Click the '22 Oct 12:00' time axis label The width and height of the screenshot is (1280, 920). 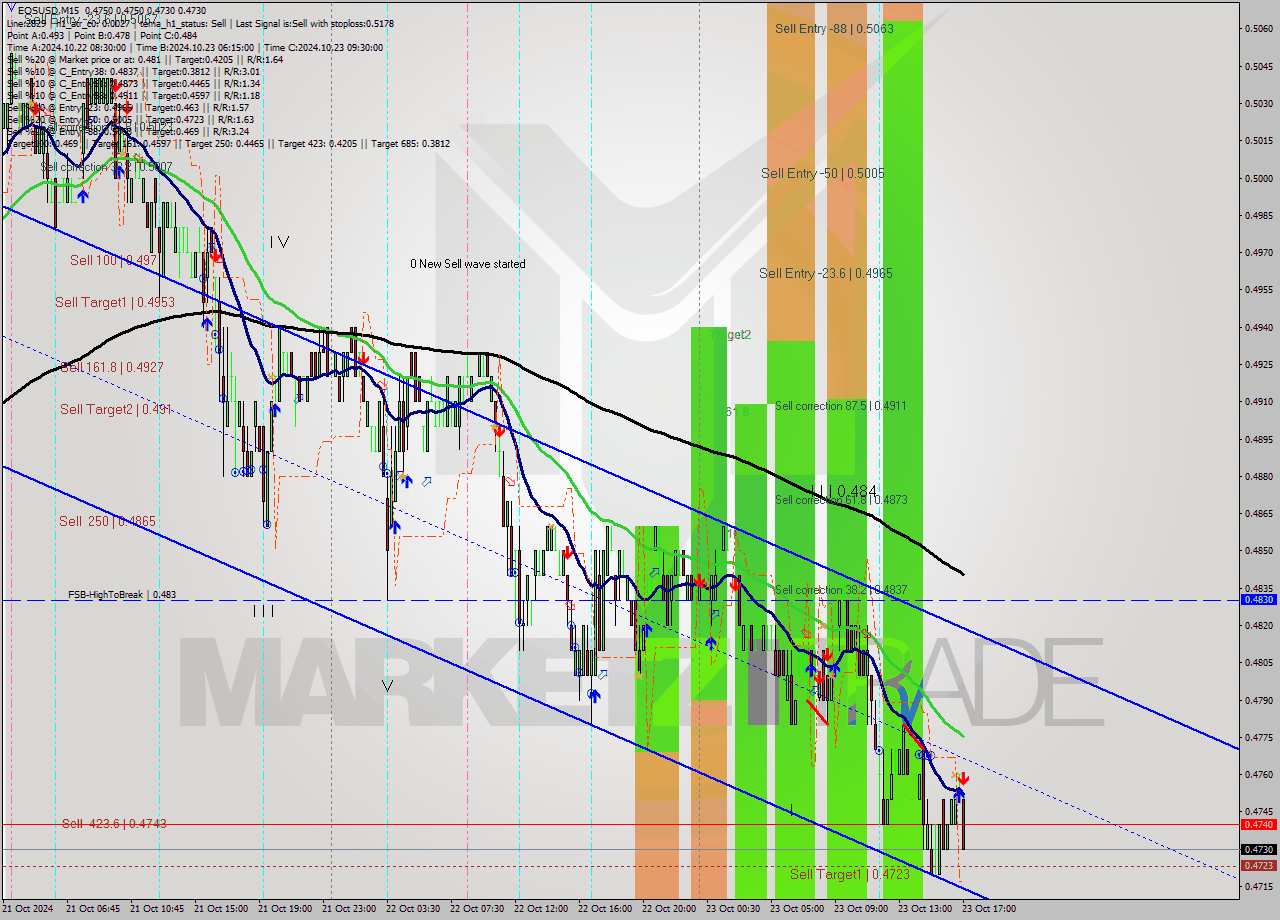point(540,909)
